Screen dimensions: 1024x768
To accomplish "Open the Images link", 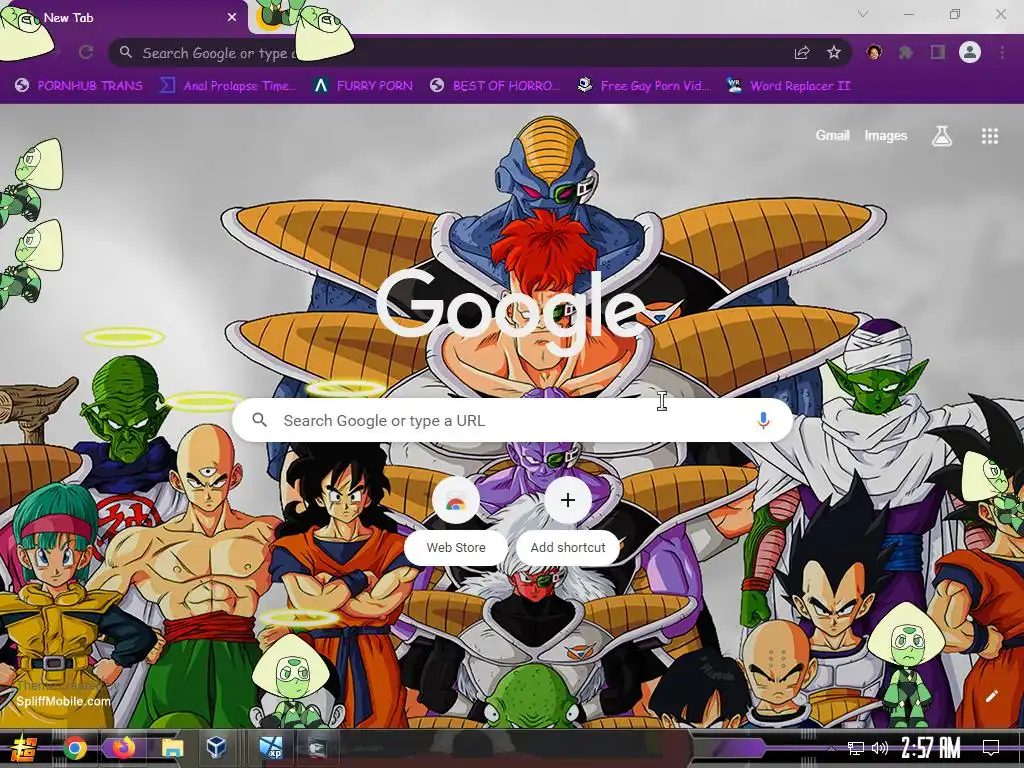I will tap(886, 135).
